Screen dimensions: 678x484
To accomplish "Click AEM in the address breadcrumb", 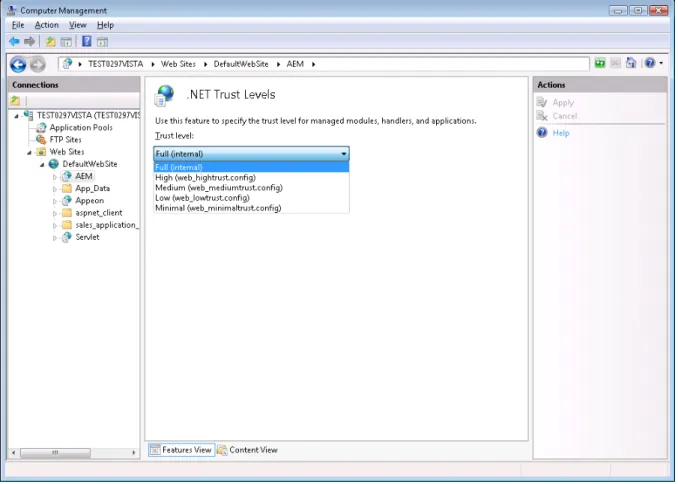I will (295, 64).
